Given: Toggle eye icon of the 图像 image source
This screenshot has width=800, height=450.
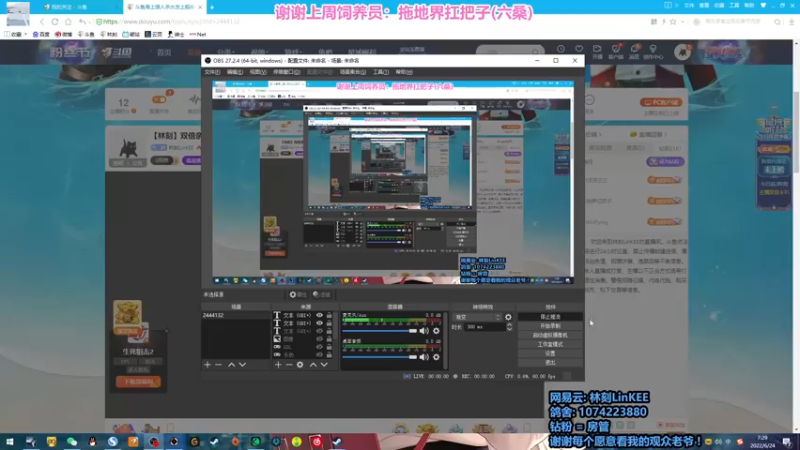Looking at the screenshot, I should pyautogui.click(x=319, y=339).
